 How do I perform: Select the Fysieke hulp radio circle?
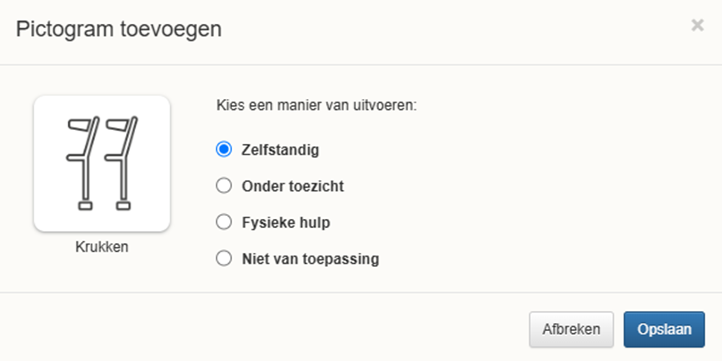(224, 222)
